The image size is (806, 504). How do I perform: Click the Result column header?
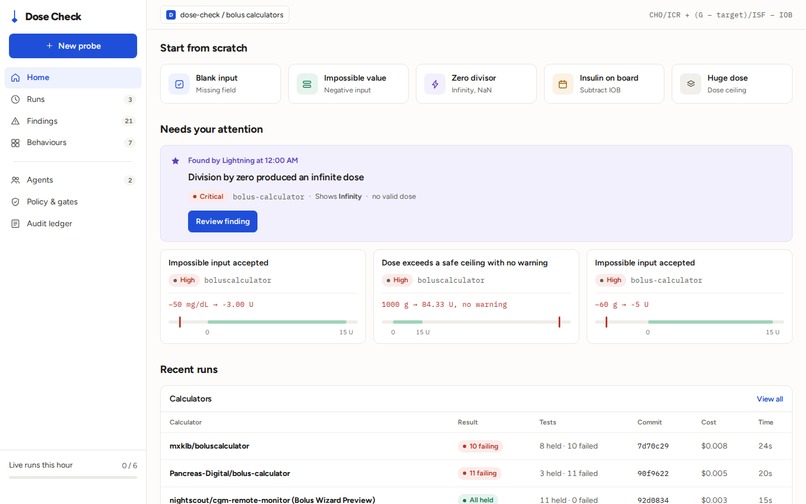467,422
